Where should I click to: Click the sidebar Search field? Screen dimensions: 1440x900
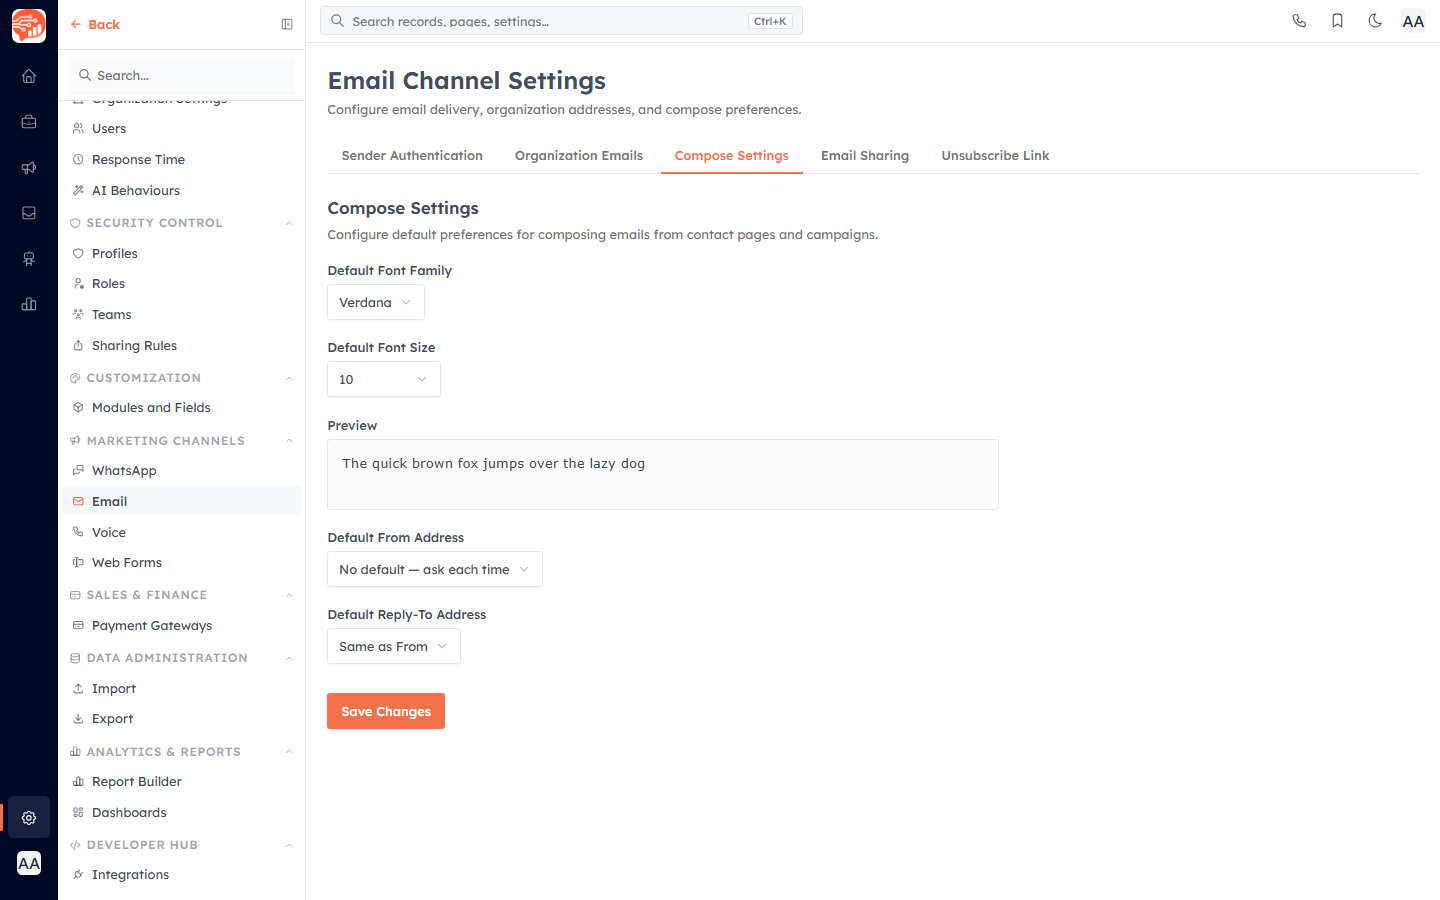(x=181, y=75)
